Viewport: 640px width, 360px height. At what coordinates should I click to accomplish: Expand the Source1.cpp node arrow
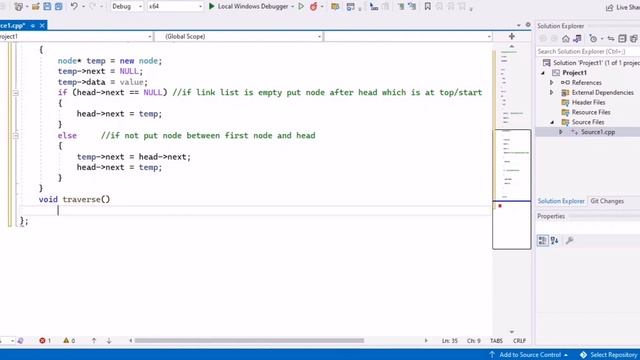(561, 132)
